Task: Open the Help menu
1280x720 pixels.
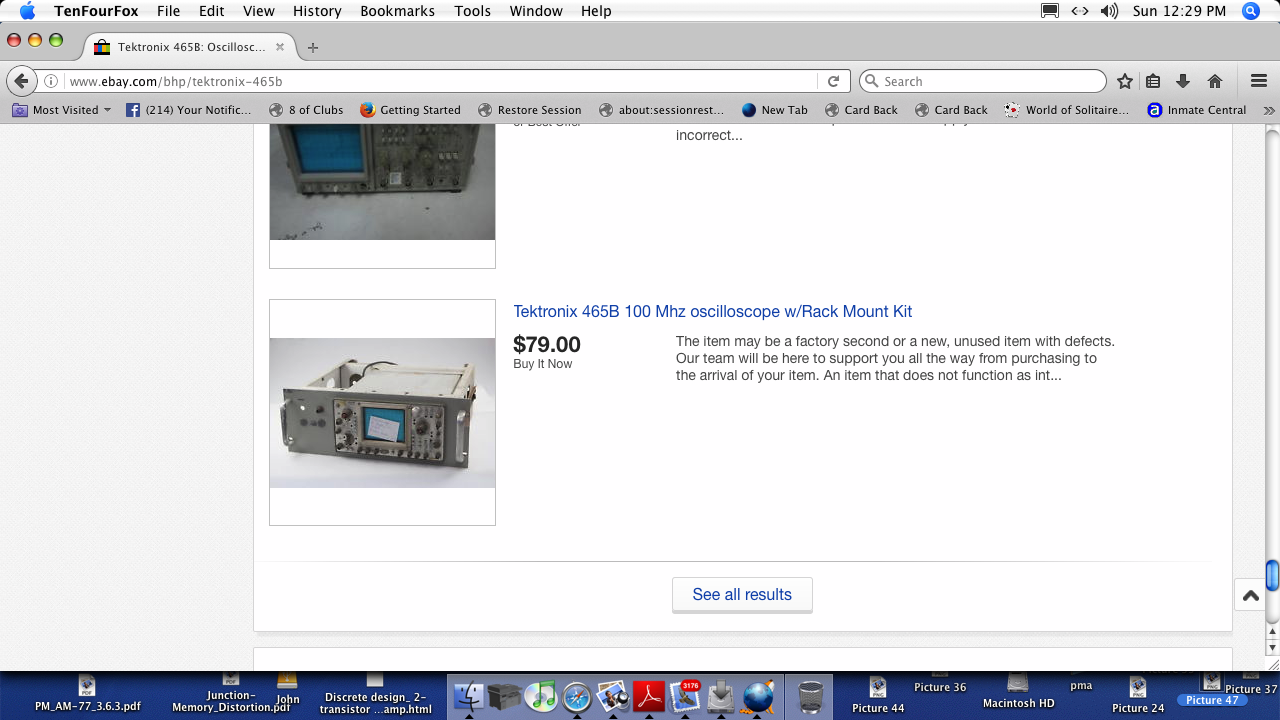Action: click(x=596, y=11)
